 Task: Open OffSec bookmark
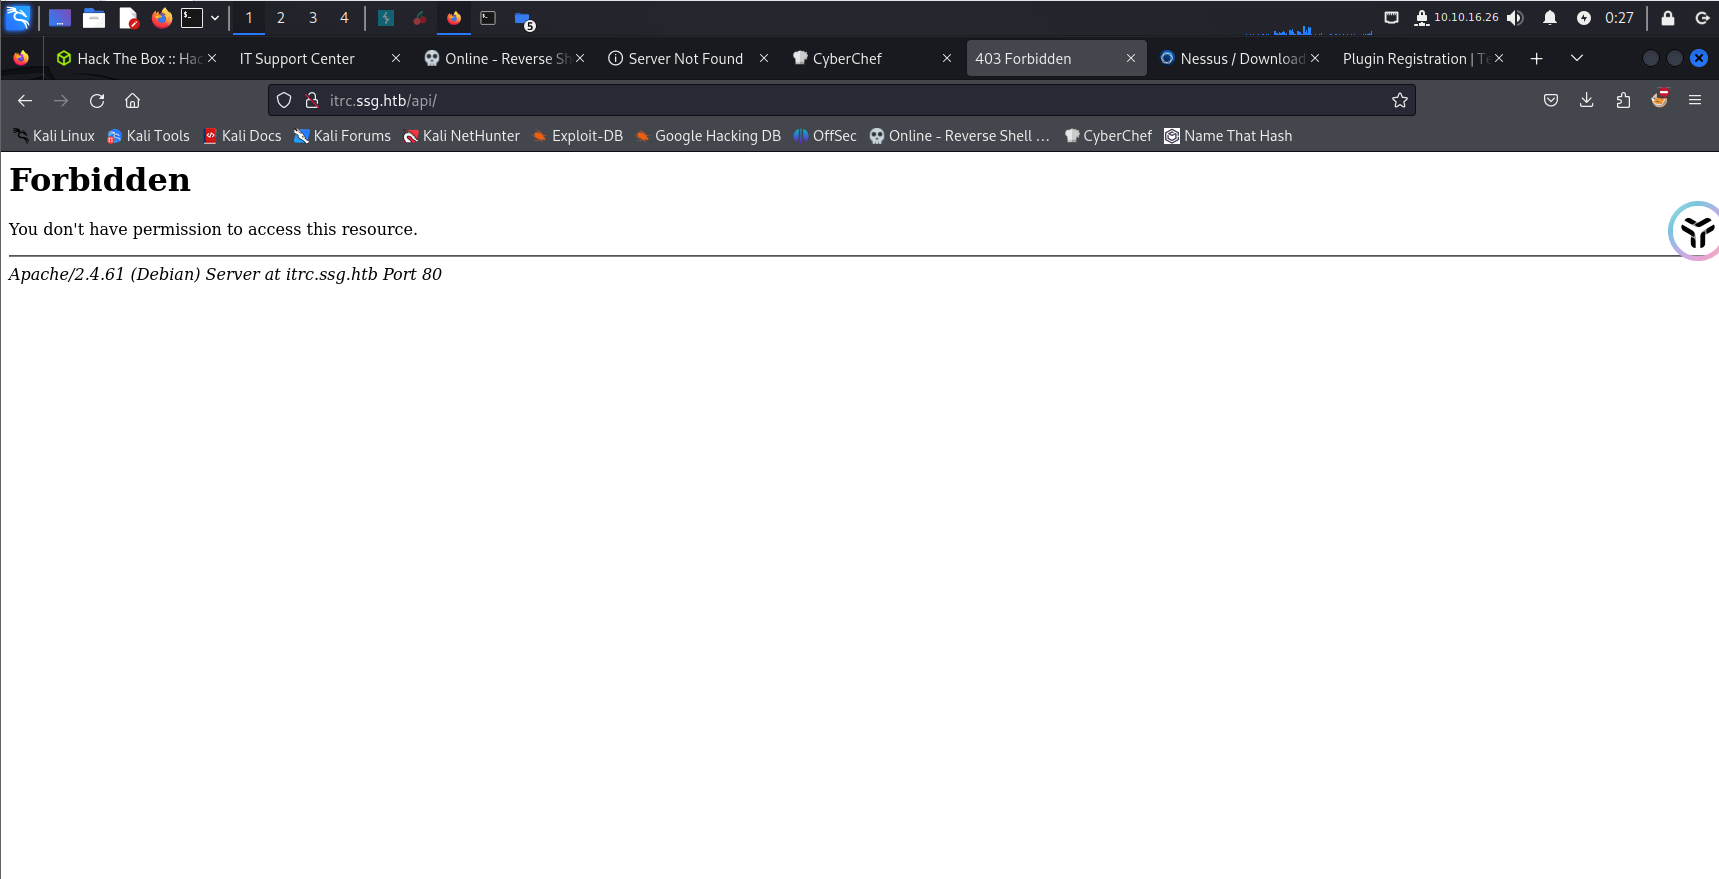click(825, 136)
